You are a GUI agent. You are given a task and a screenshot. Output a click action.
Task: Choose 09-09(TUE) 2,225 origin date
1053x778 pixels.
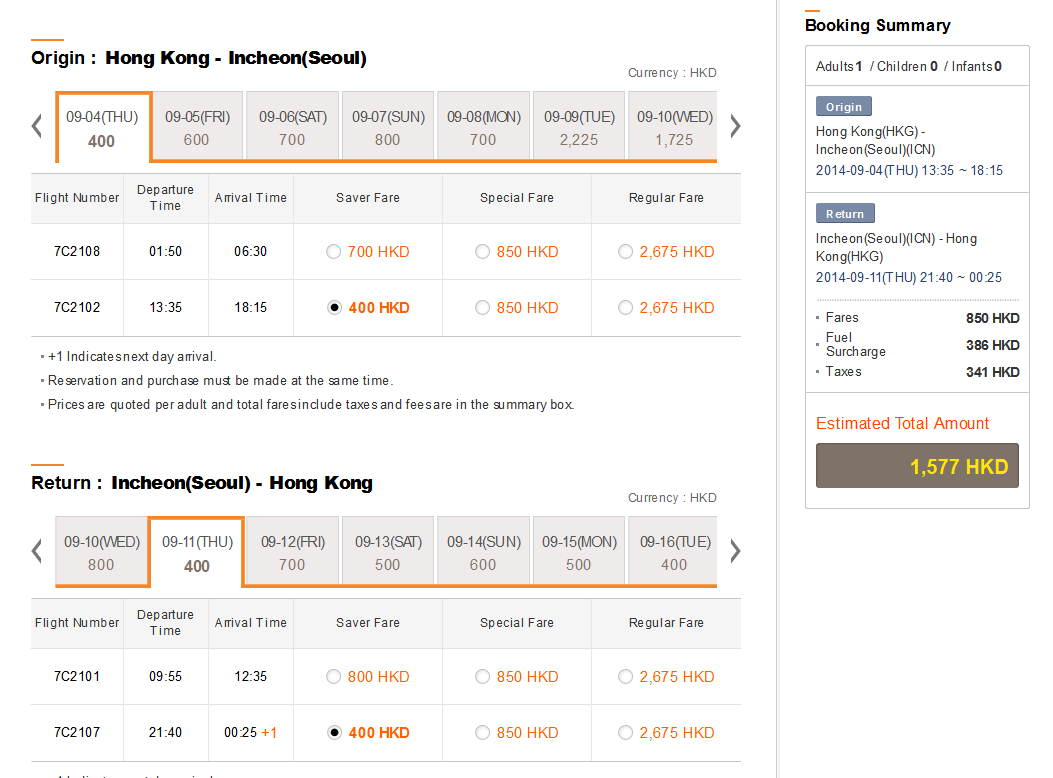(579, 127)
